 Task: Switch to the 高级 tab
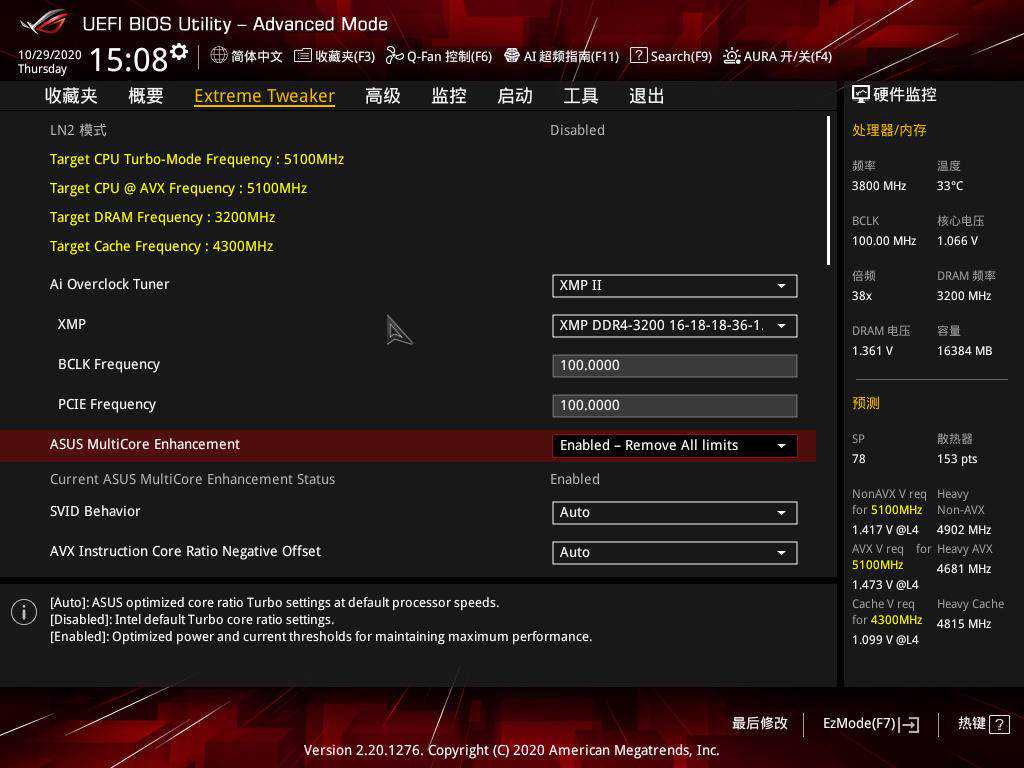(382, 96)
